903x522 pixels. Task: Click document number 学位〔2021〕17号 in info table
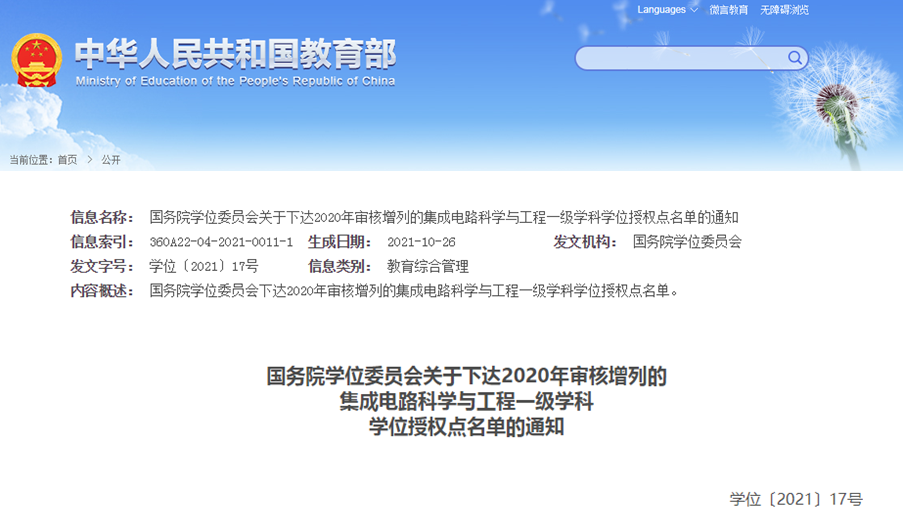[204, 266]
